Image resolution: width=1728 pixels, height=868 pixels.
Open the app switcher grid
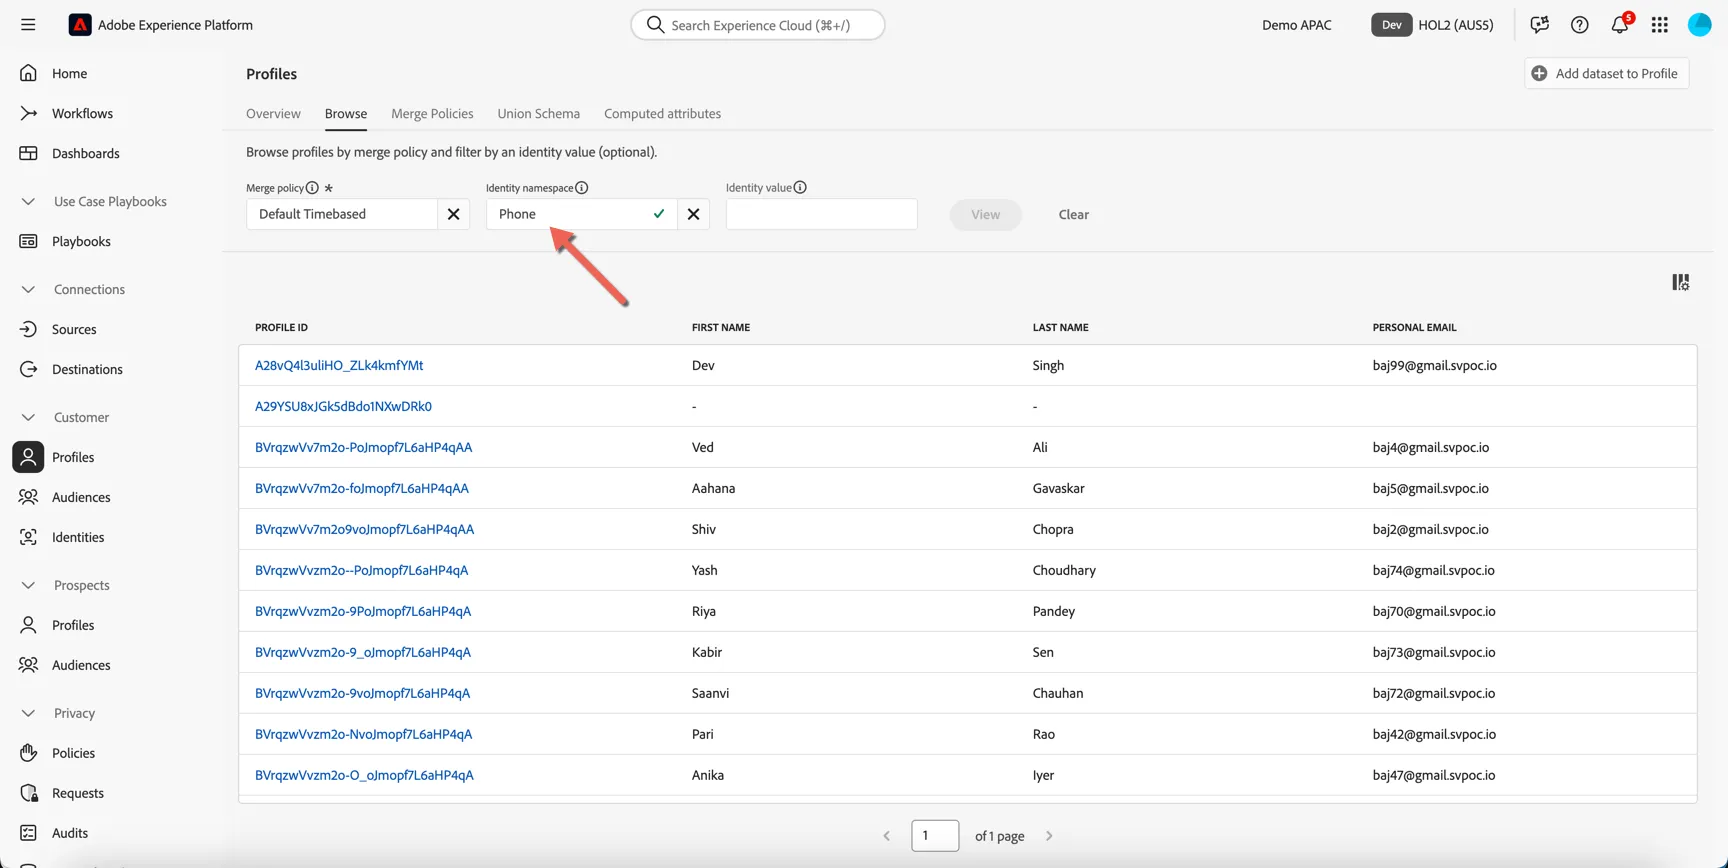1660,25
